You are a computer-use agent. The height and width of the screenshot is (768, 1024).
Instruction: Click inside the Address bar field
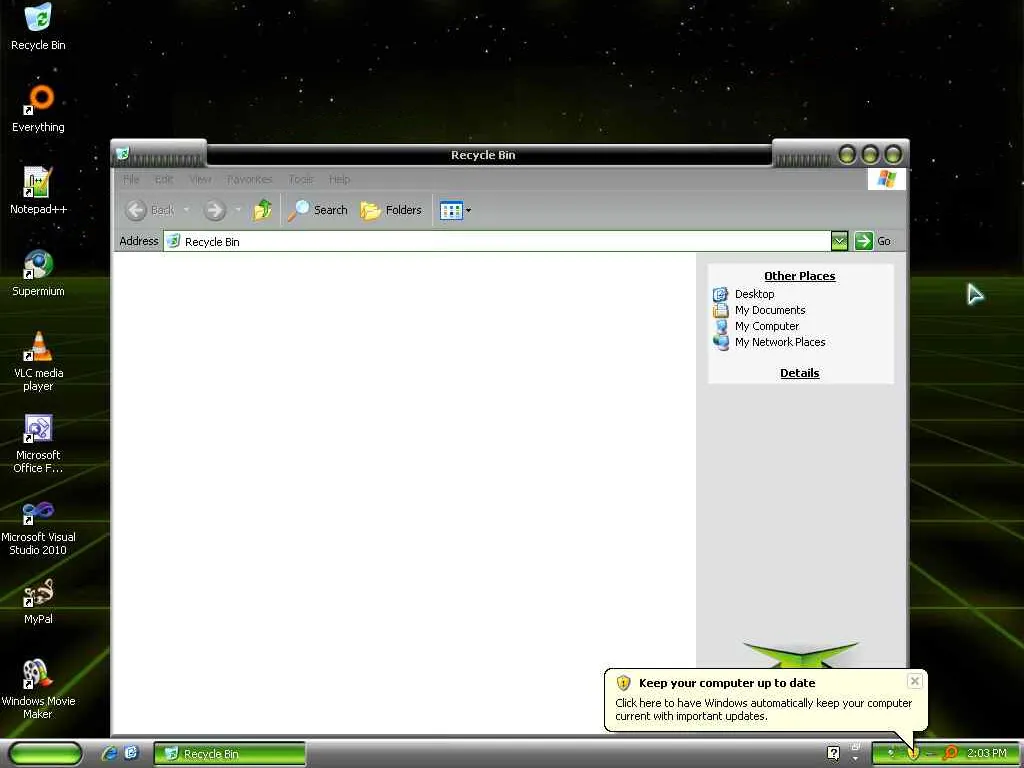pos(496,241)
